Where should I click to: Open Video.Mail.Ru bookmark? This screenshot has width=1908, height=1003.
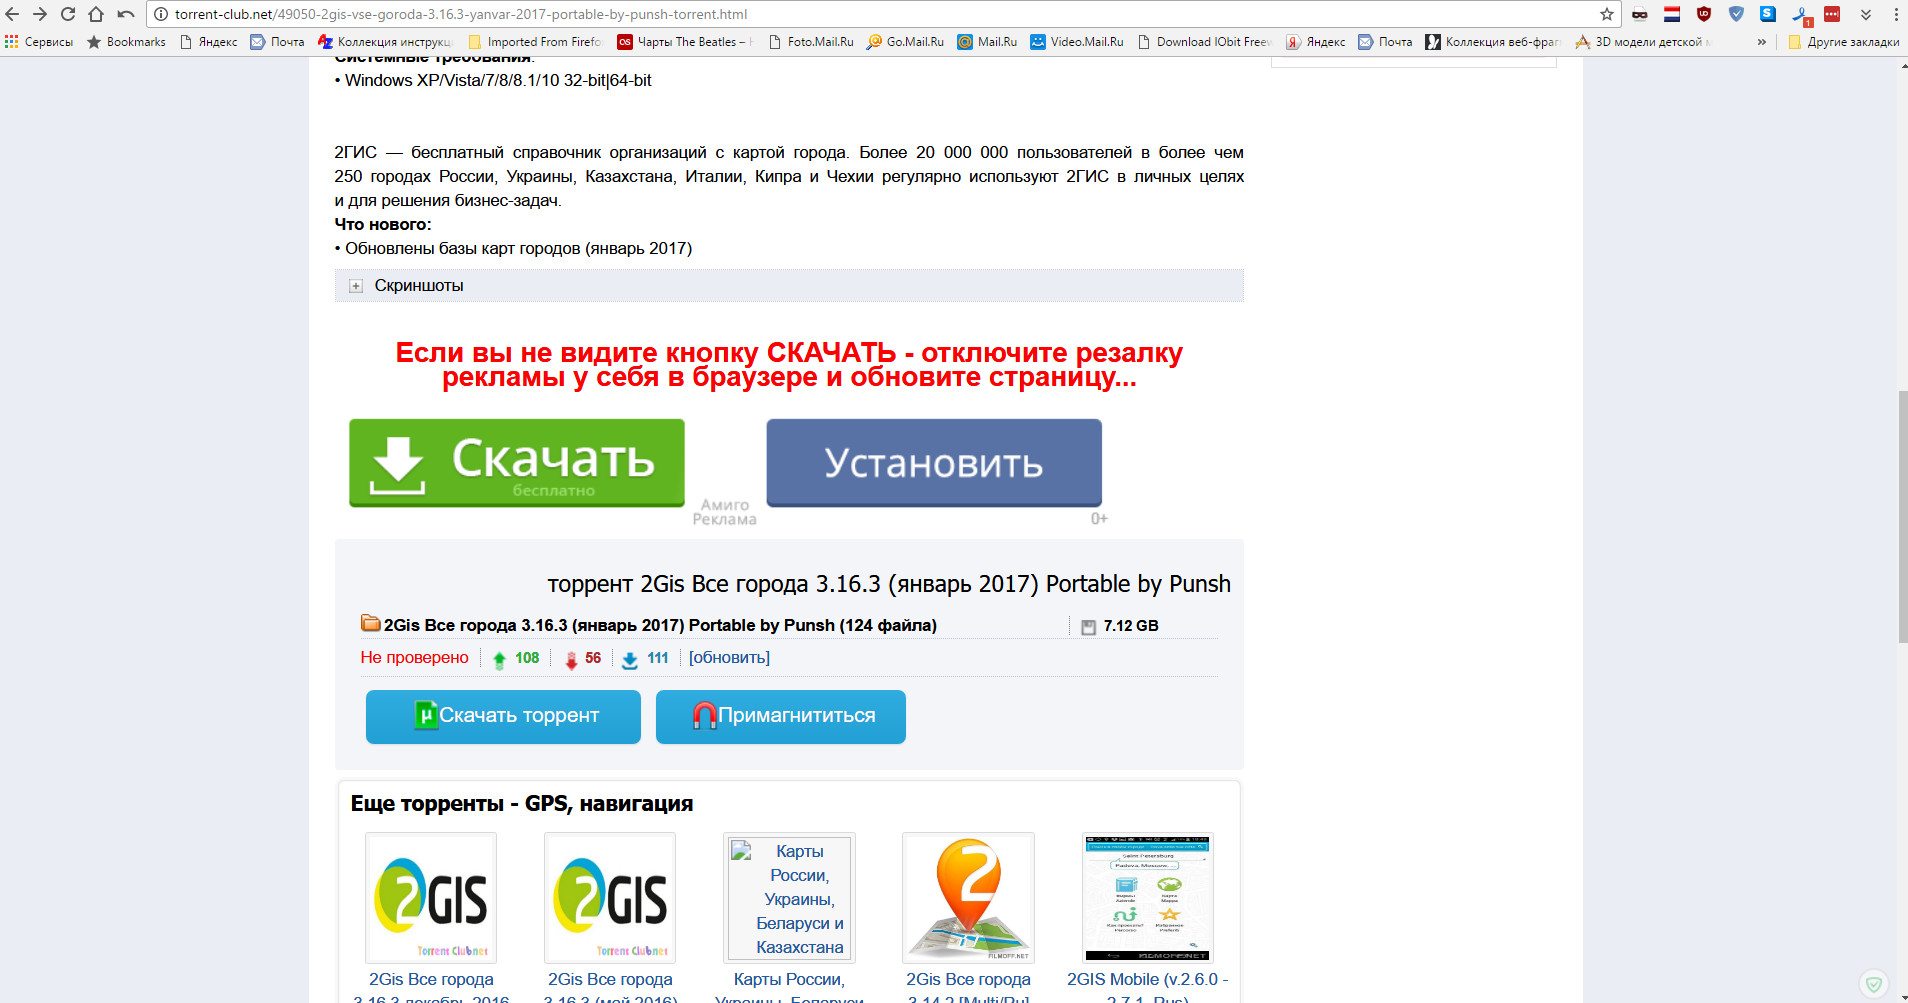(x=1077, y=42)
